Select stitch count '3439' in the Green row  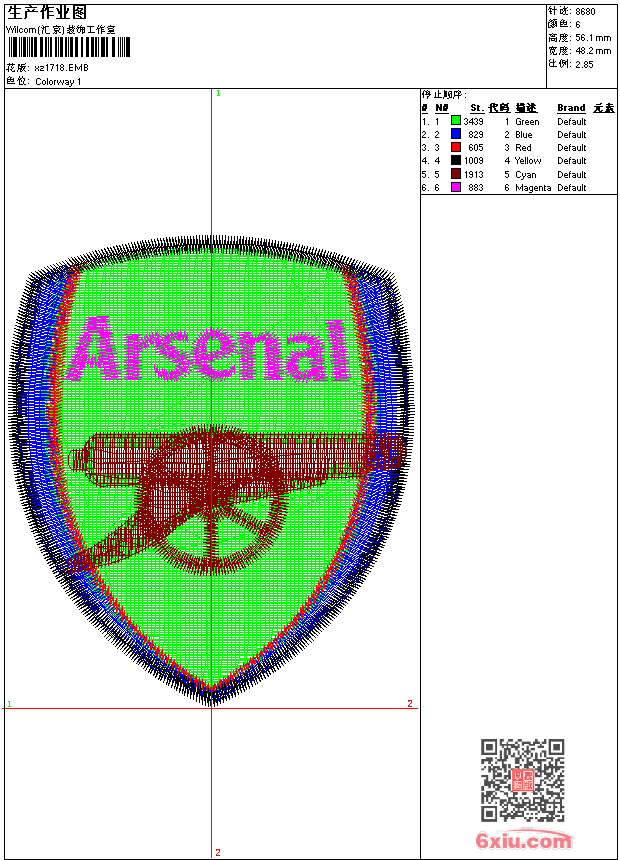click(474, 122)
